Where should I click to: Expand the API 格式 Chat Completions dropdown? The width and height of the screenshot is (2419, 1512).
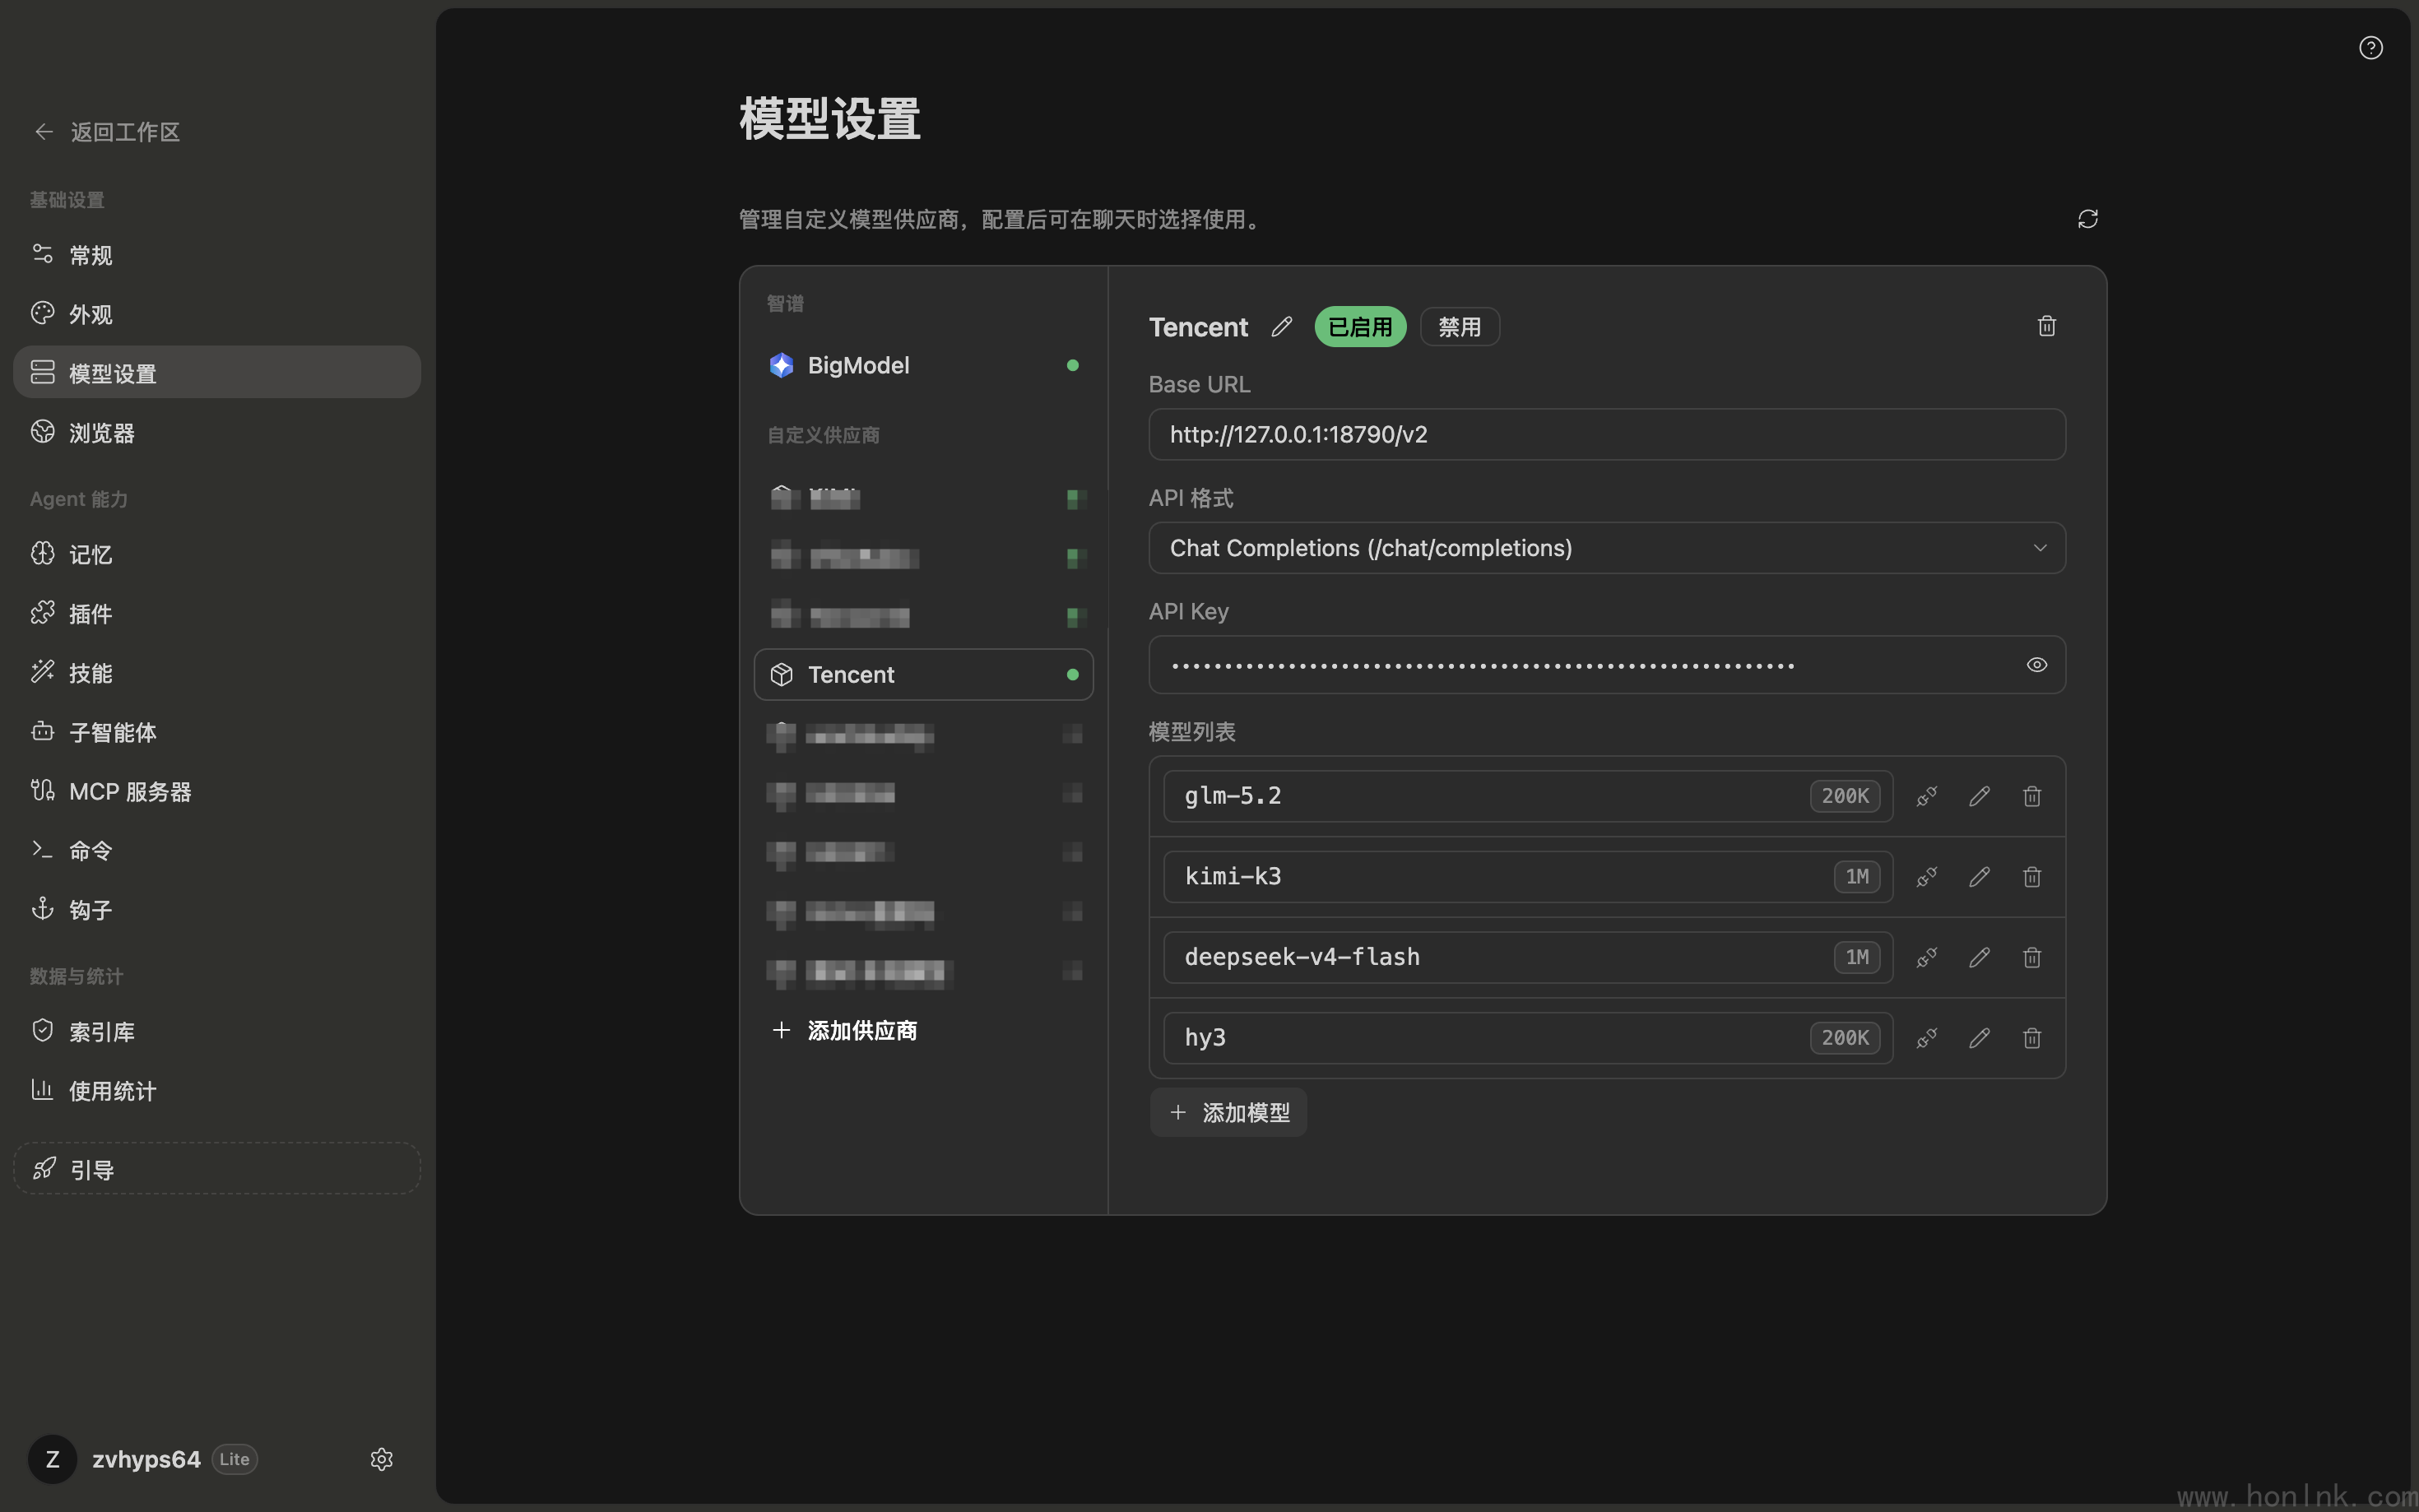pyautogui.click(x=1606, y=548)
